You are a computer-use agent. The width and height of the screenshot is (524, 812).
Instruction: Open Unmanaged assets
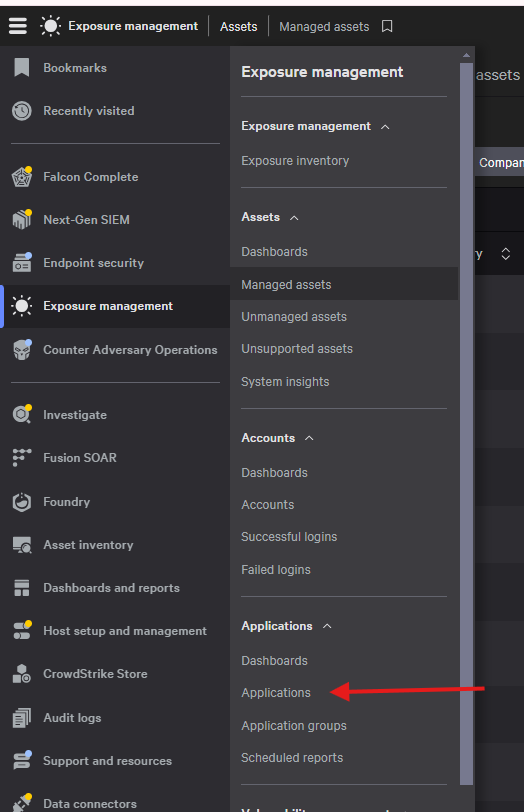pyautogui.click(x=294, y=317)
